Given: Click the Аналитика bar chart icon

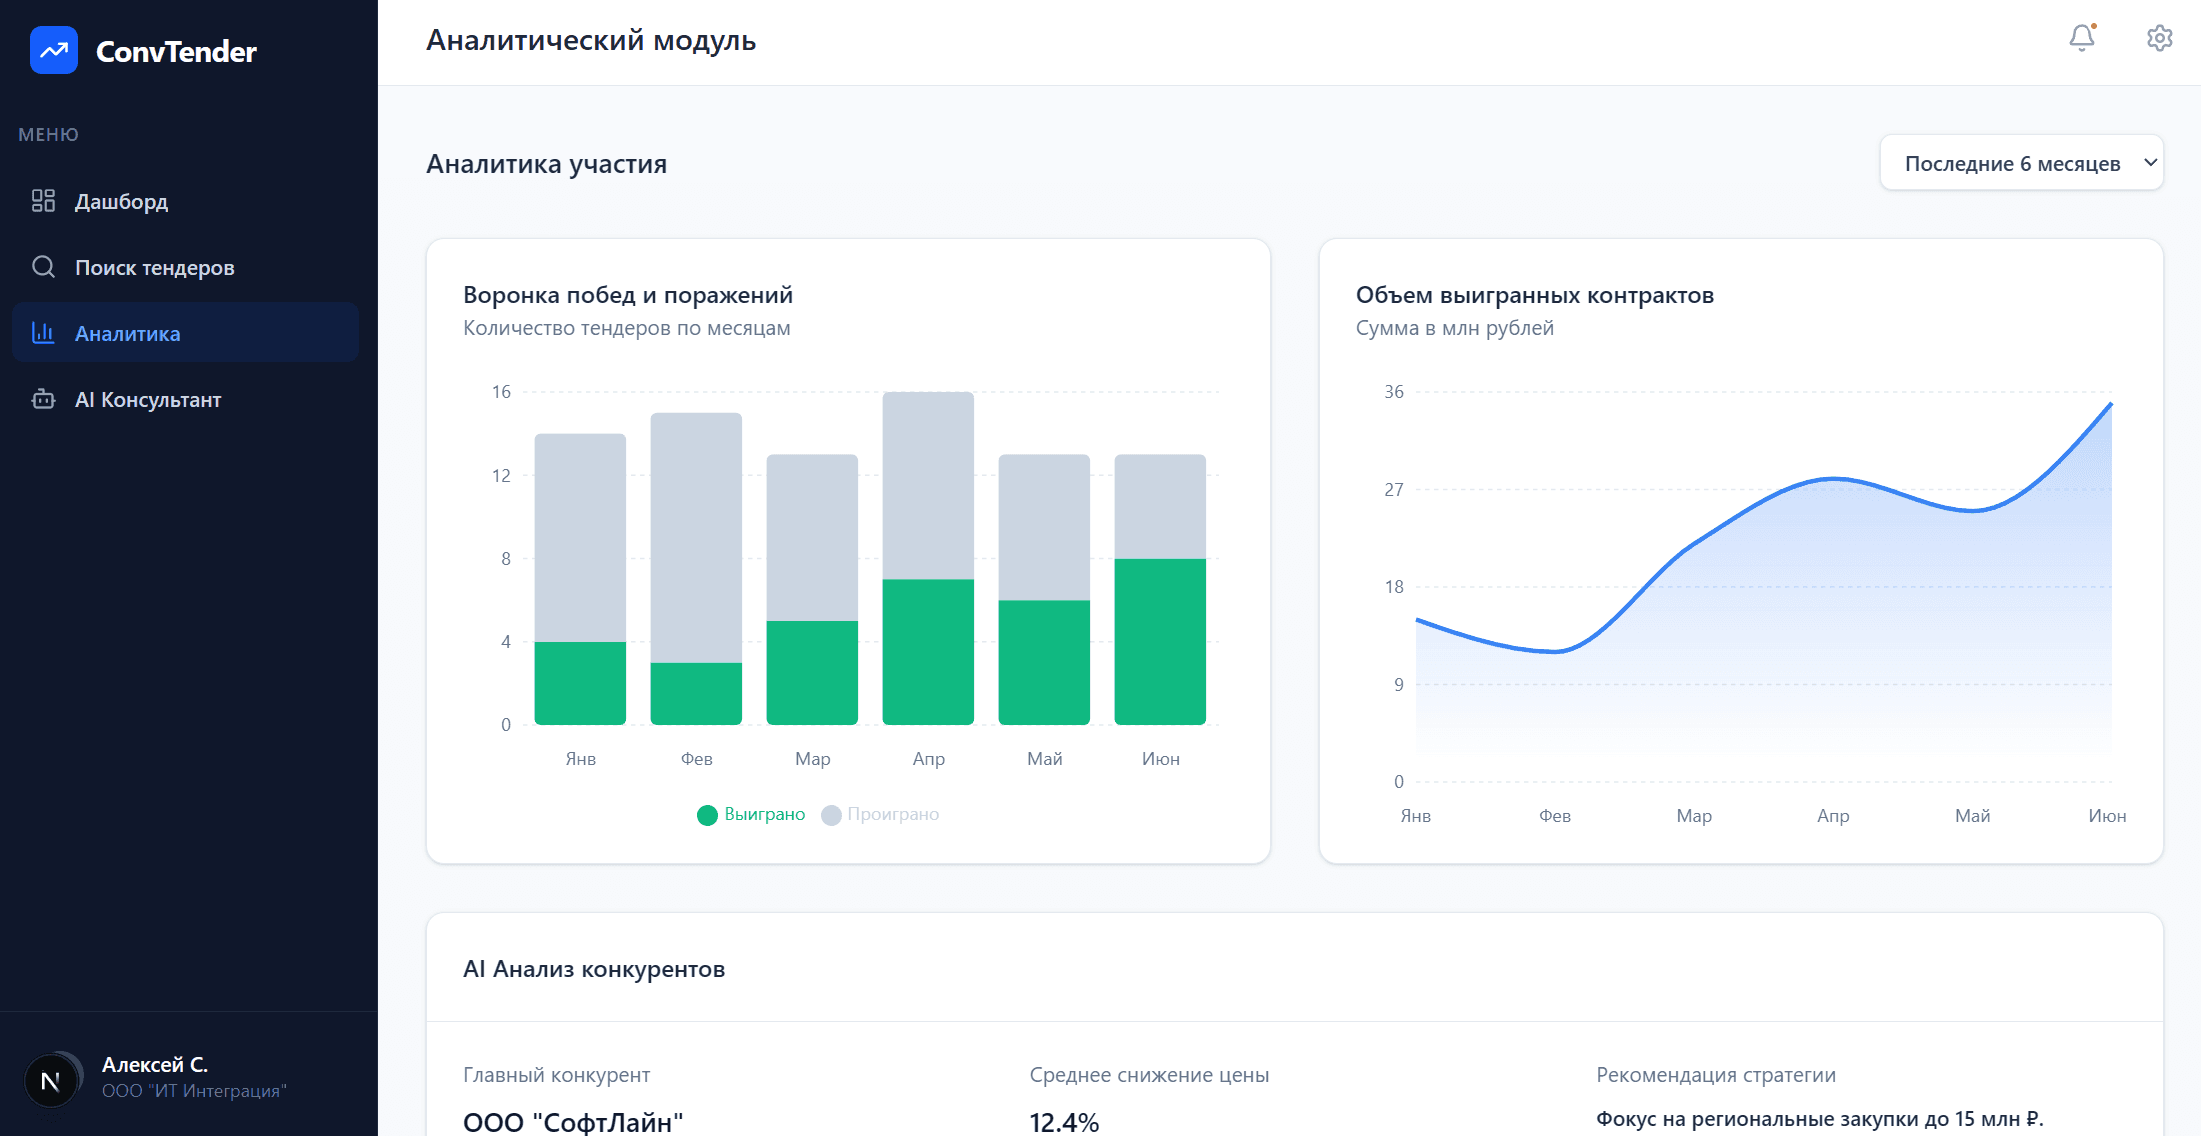Looking at the screenshot, I should click(x=43, y=333).
